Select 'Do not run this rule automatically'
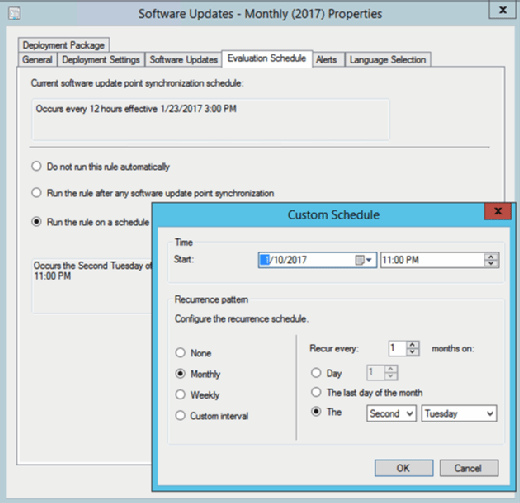Viewport: 520px width, 503px height. click(100, 166)
